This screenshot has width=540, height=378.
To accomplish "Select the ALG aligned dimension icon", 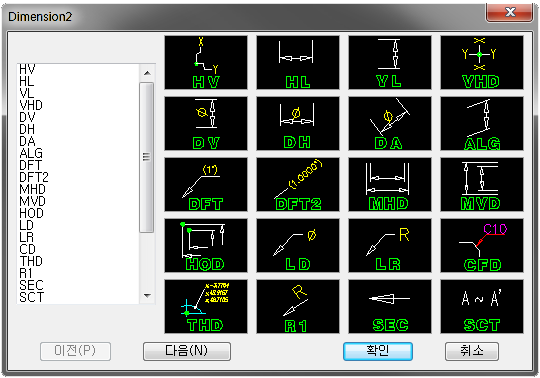I will pyautogui.click(x=482, y=124).
